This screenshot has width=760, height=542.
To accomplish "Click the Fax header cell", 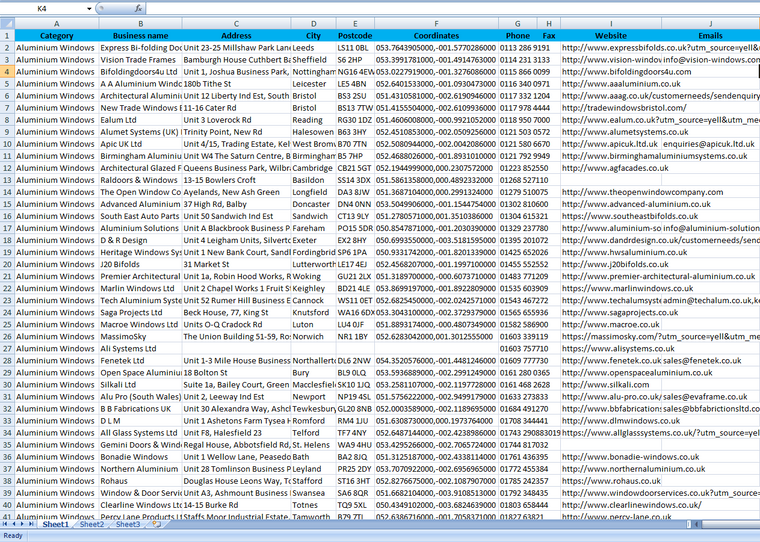I will click(549, 35).
